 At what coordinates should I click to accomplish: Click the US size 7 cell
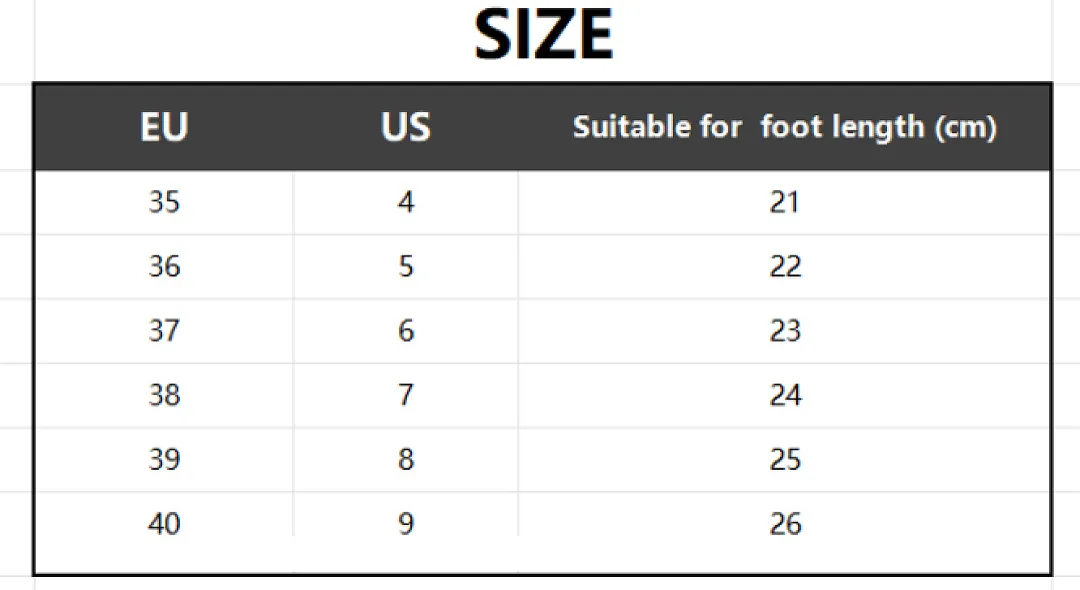tap(406, 395)
